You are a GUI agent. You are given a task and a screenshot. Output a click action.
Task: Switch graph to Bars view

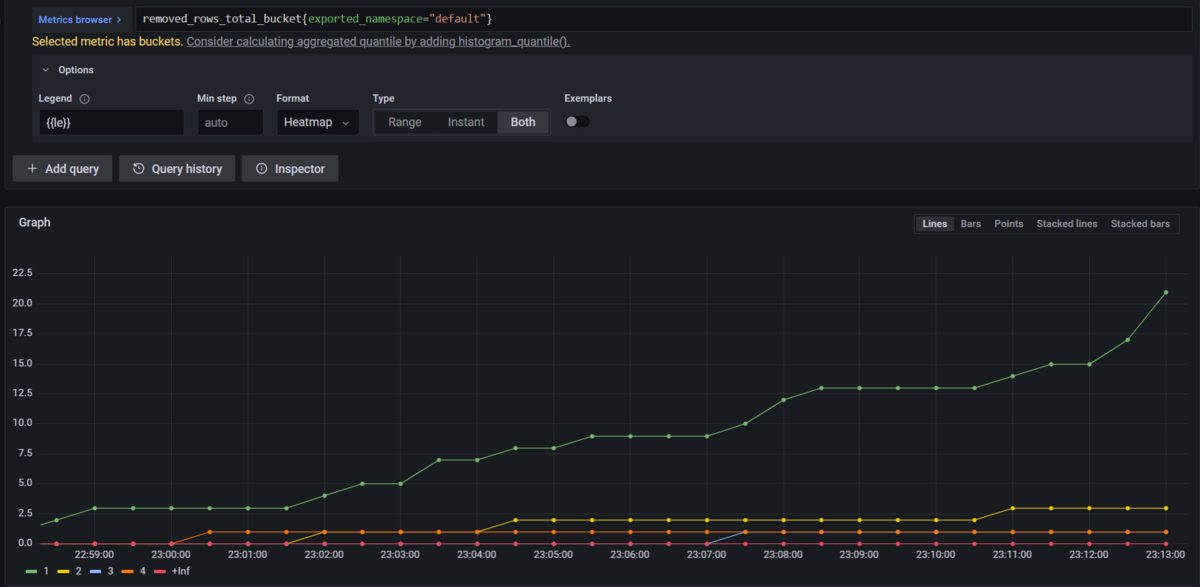970,224
